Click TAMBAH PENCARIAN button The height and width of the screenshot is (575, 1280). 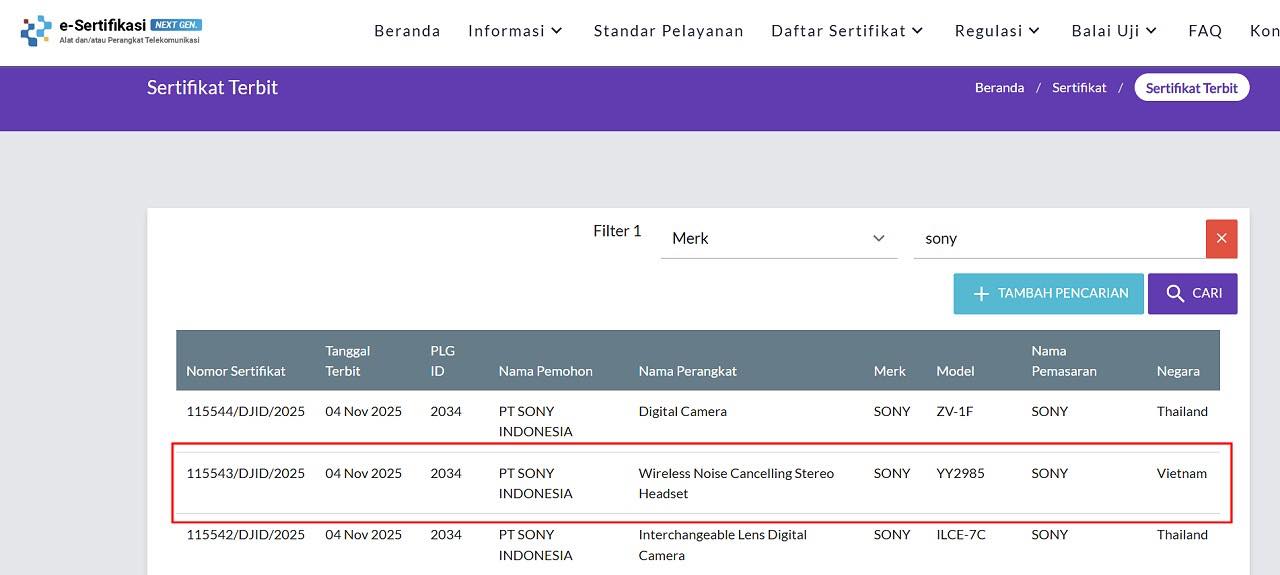pos(1048,294)
